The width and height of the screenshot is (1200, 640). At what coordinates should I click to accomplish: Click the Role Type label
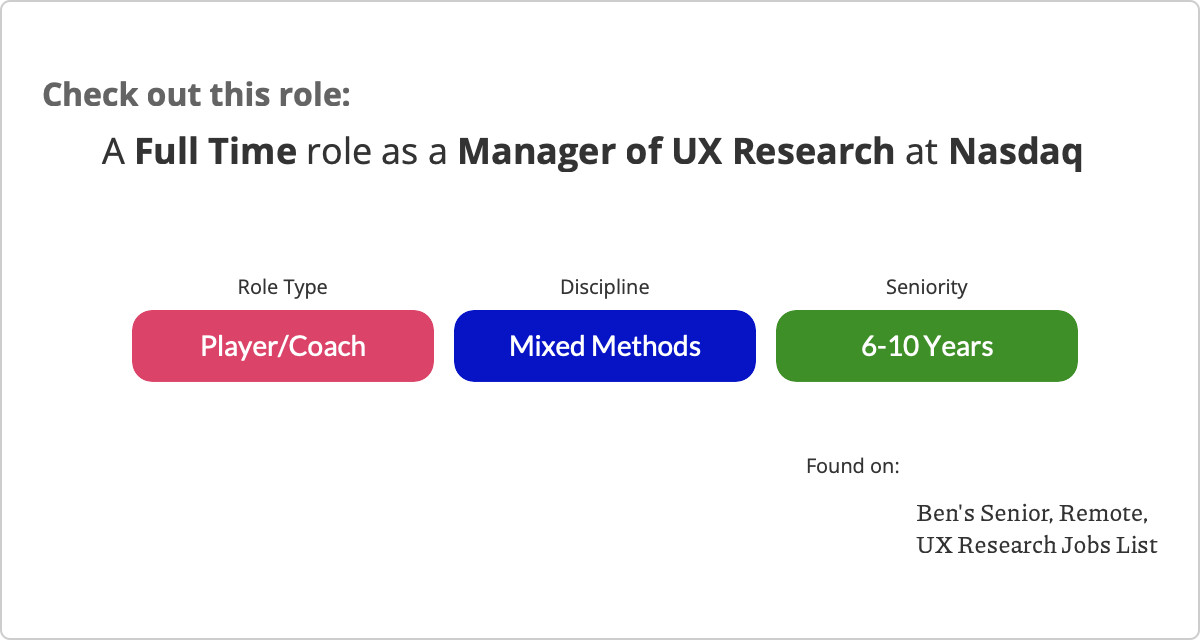click(x=282, y=287)
